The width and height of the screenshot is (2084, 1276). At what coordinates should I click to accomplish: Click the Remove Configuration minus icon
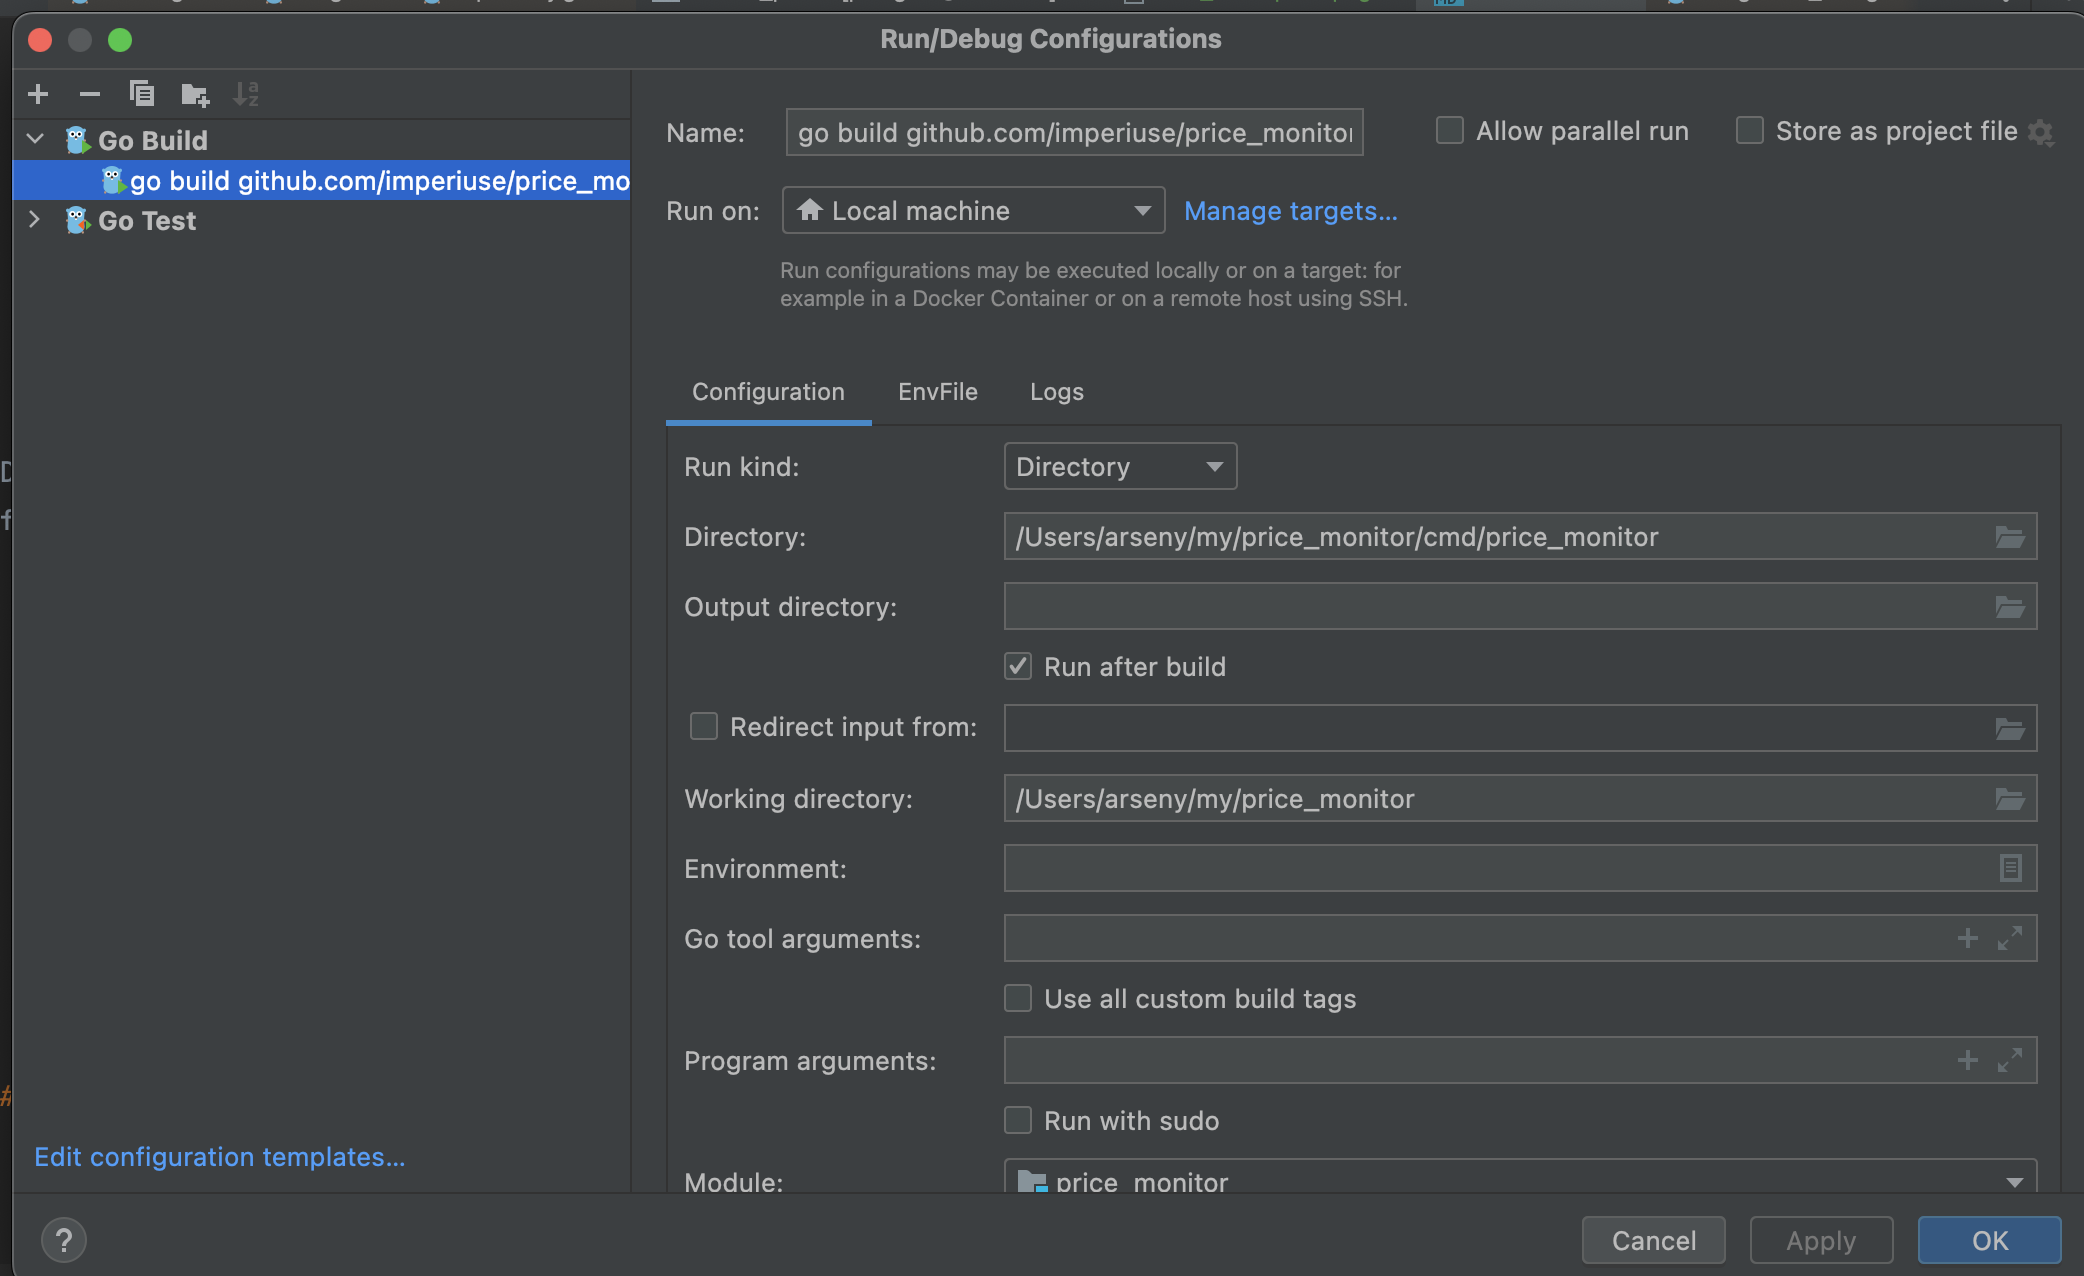[x=90, y=94]
